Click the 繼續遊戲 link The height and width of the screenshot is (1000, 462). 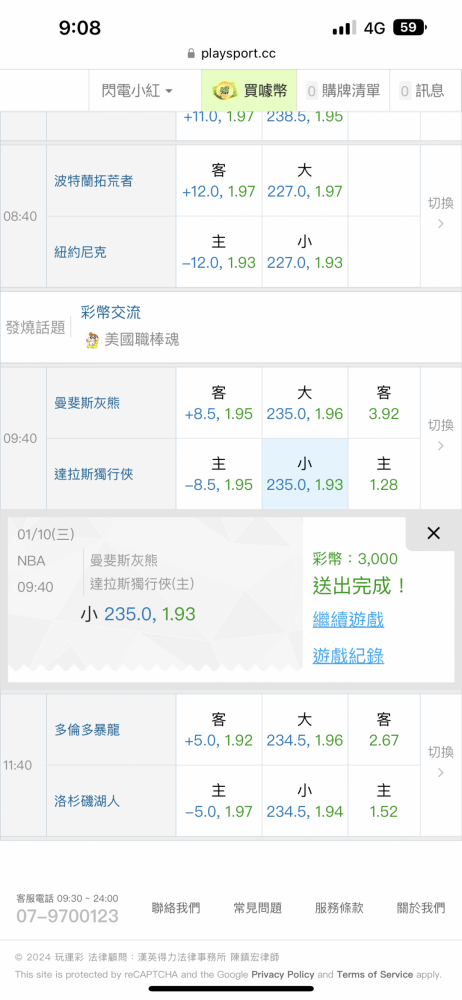348,619
